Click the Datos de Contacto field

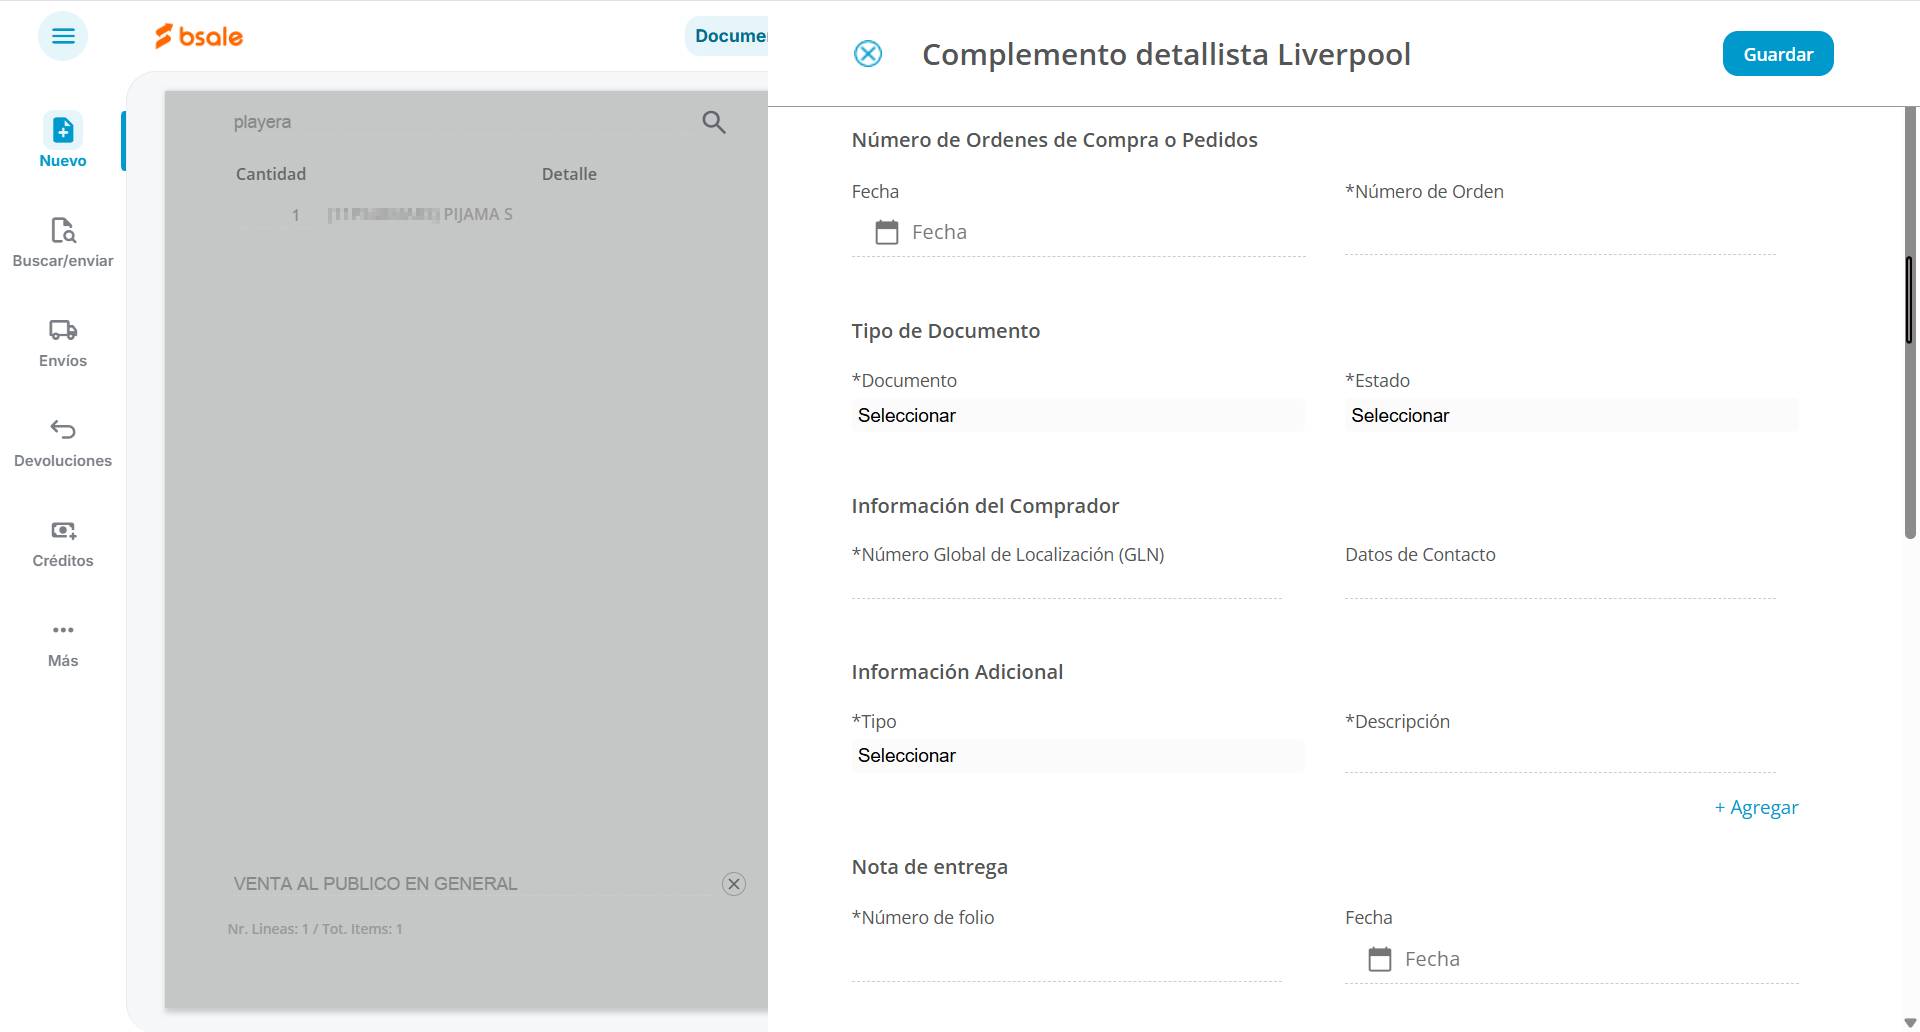click(x=1560, y=580)
